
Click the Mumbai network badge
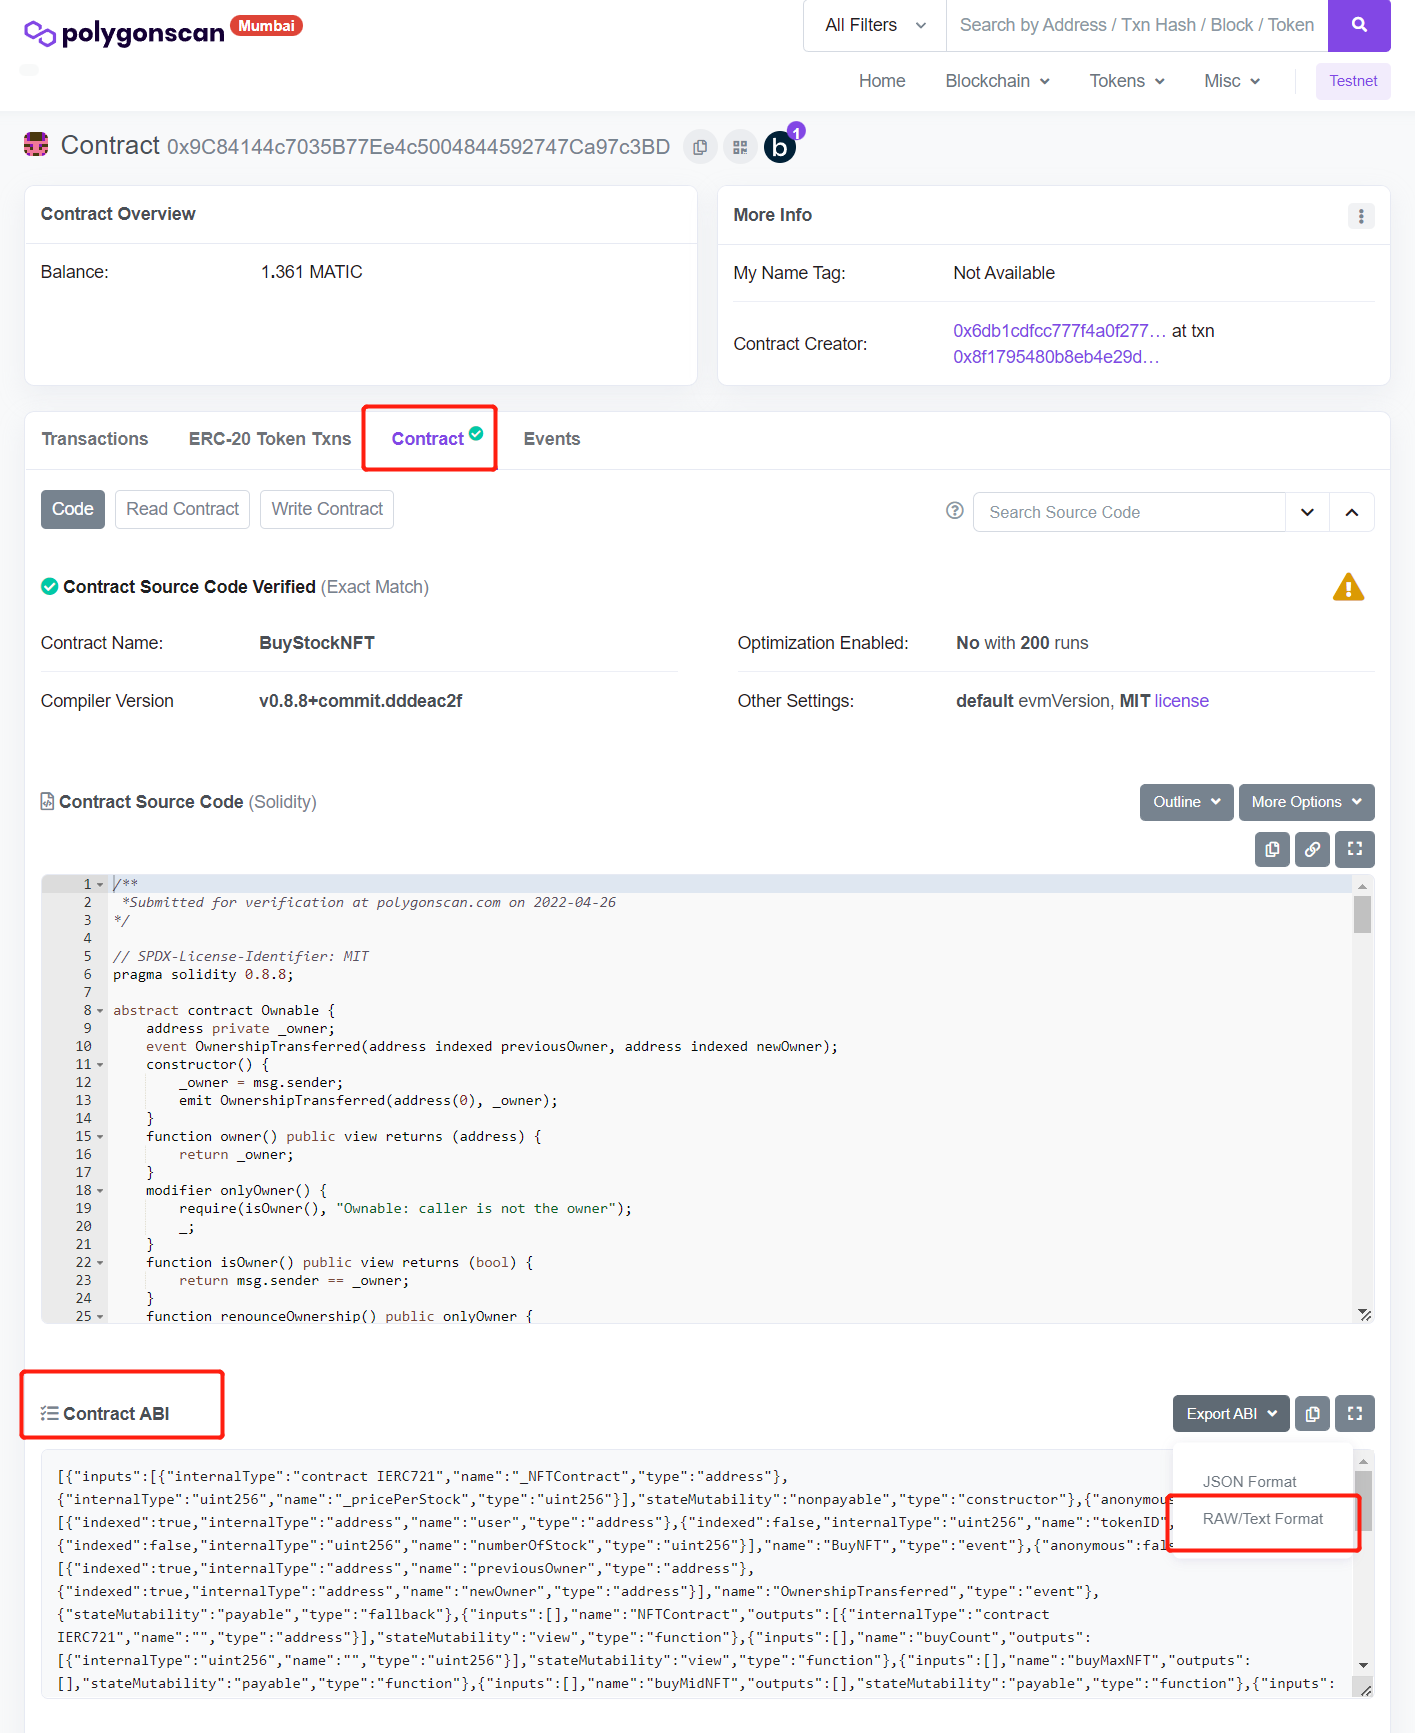pos(266,26)
